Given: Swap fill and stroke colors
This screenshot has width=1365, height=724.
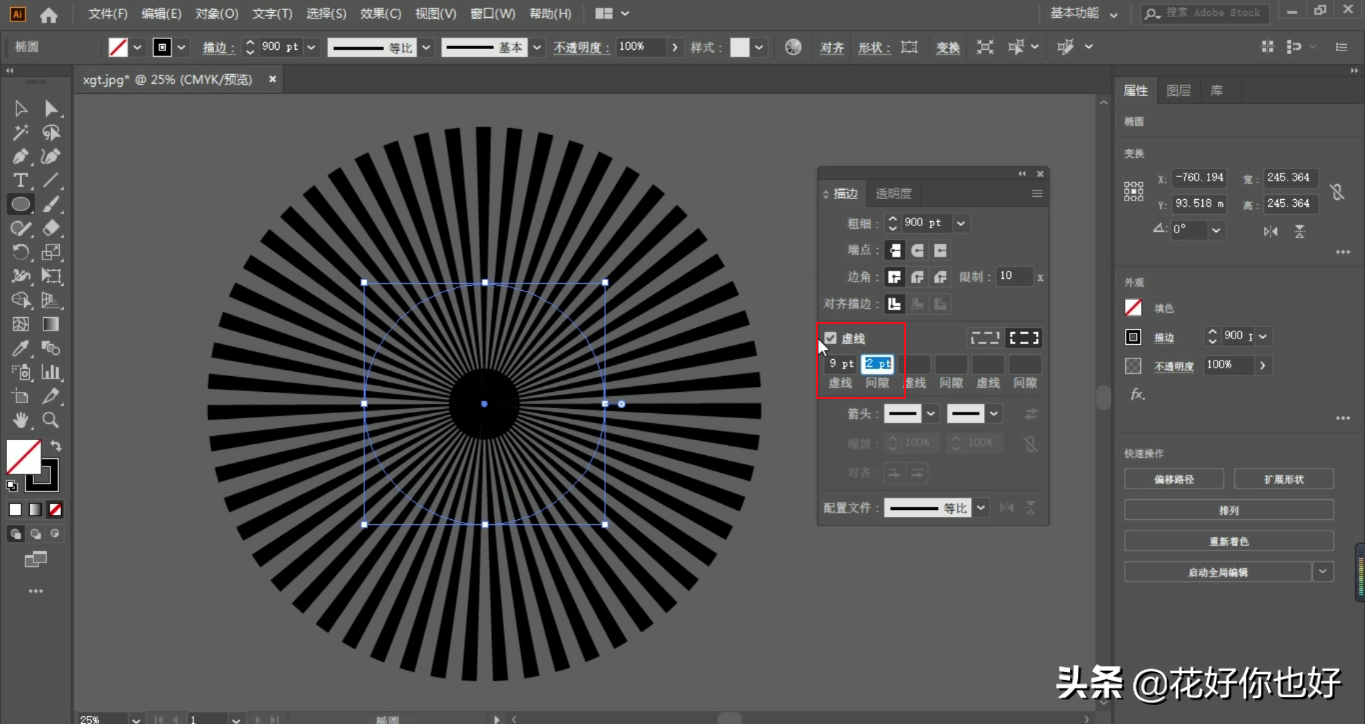Looking at the screenshot, I should tap(56, 446).
